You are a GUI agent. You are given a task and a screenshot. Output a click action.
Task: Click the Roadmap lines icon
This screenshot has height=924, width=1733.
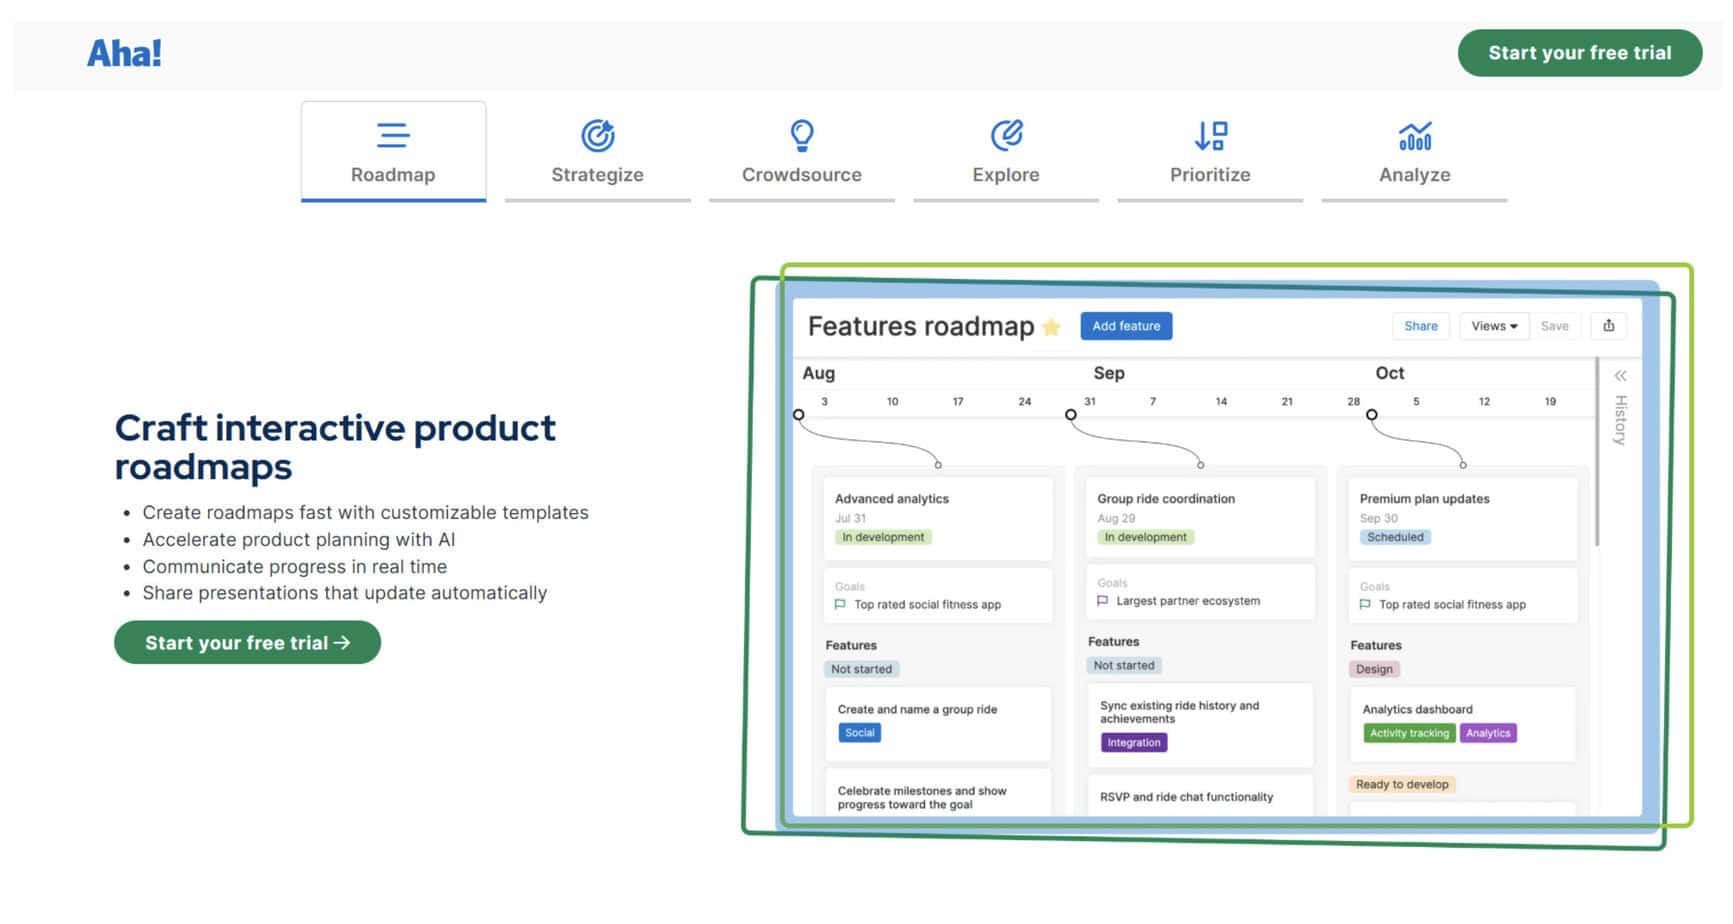pos(393,135)
